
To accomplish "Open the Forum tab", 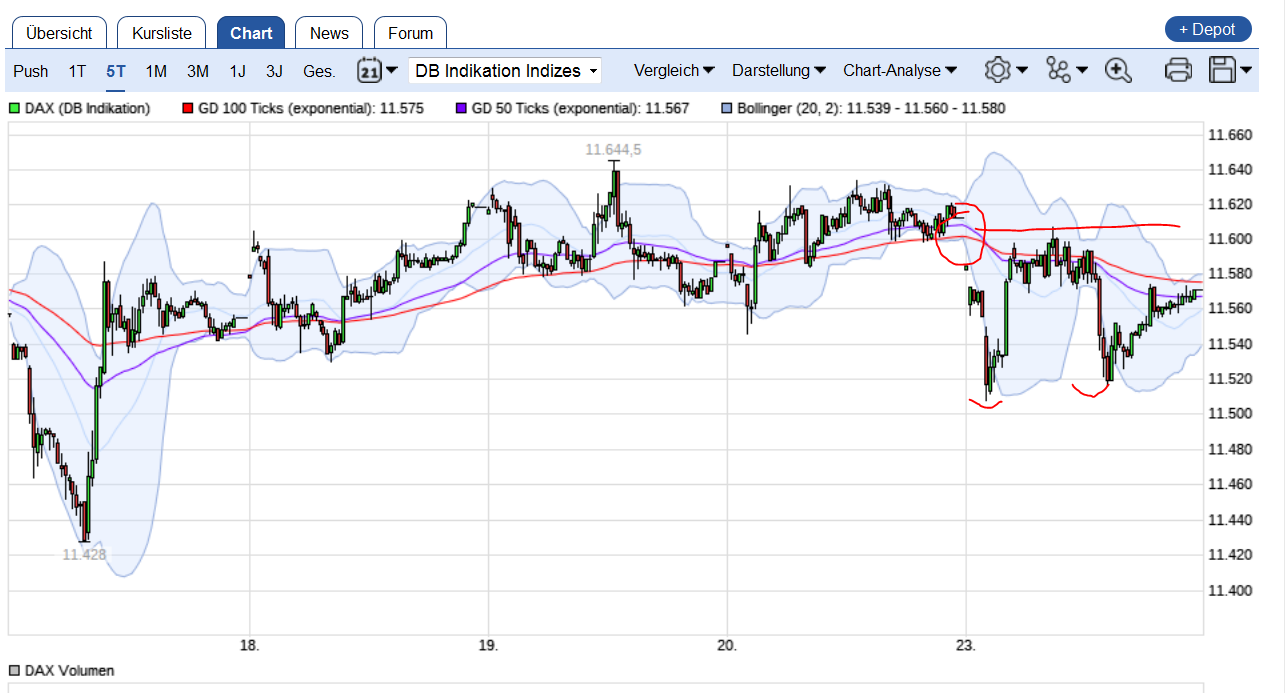I will click(411, 33).
